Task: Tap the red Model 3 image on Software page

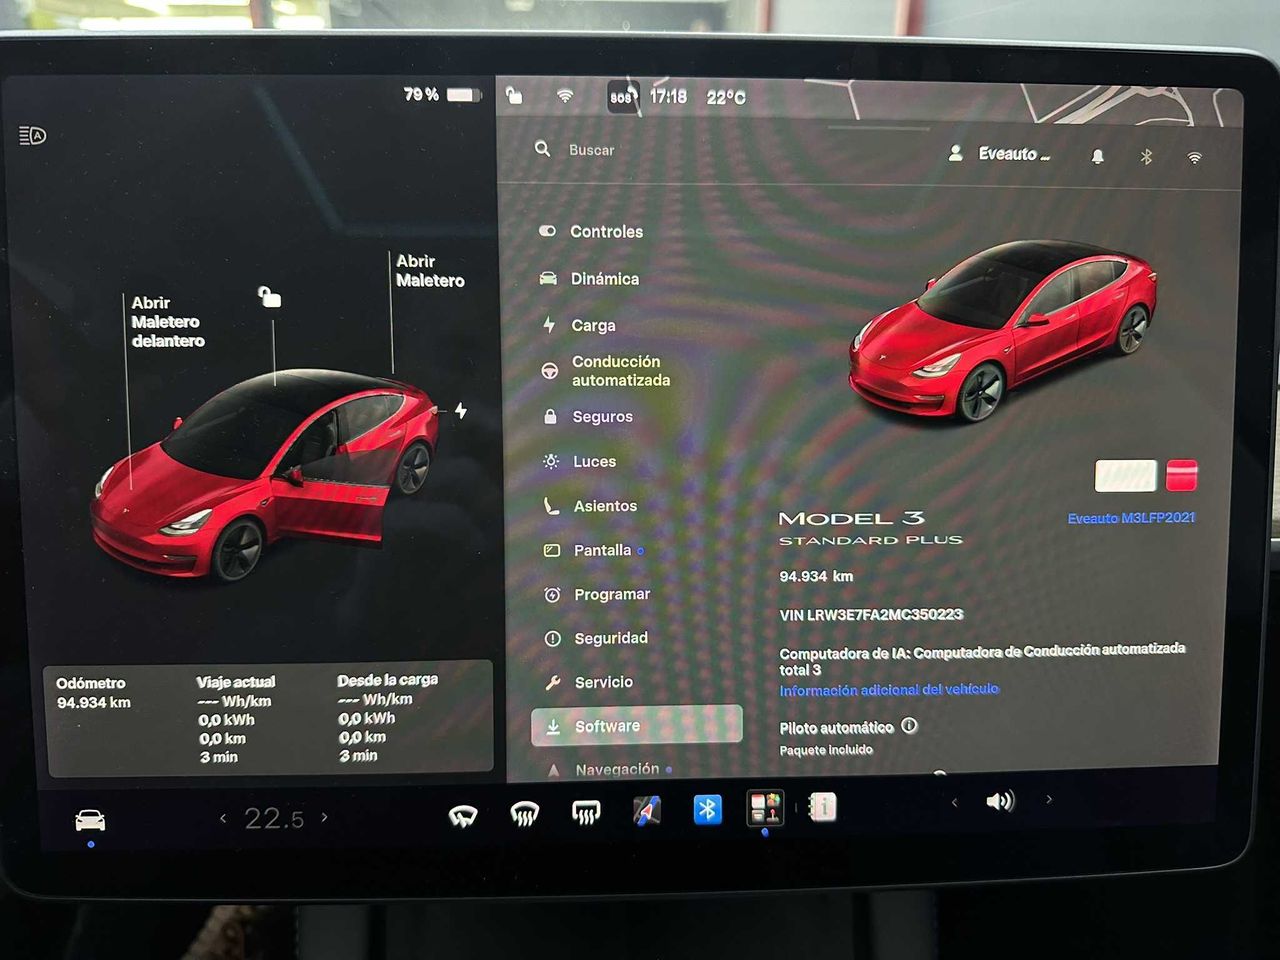Action: pos(1003,330)
